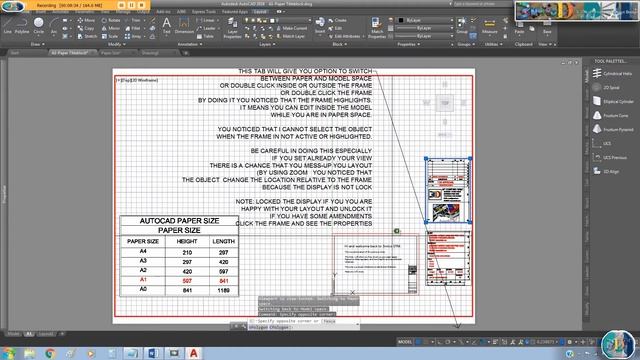Select UCS Previous from tool palette
The height and width of the screenshot is (360, 640).
coord(610,157)
